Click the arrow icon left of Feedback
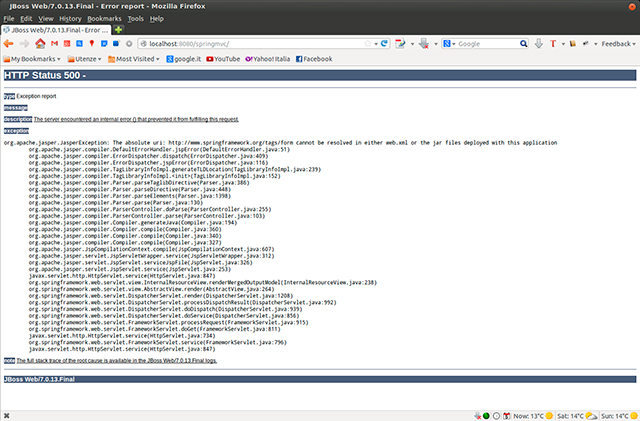640x421 pixels. click(x=586, y=44)
